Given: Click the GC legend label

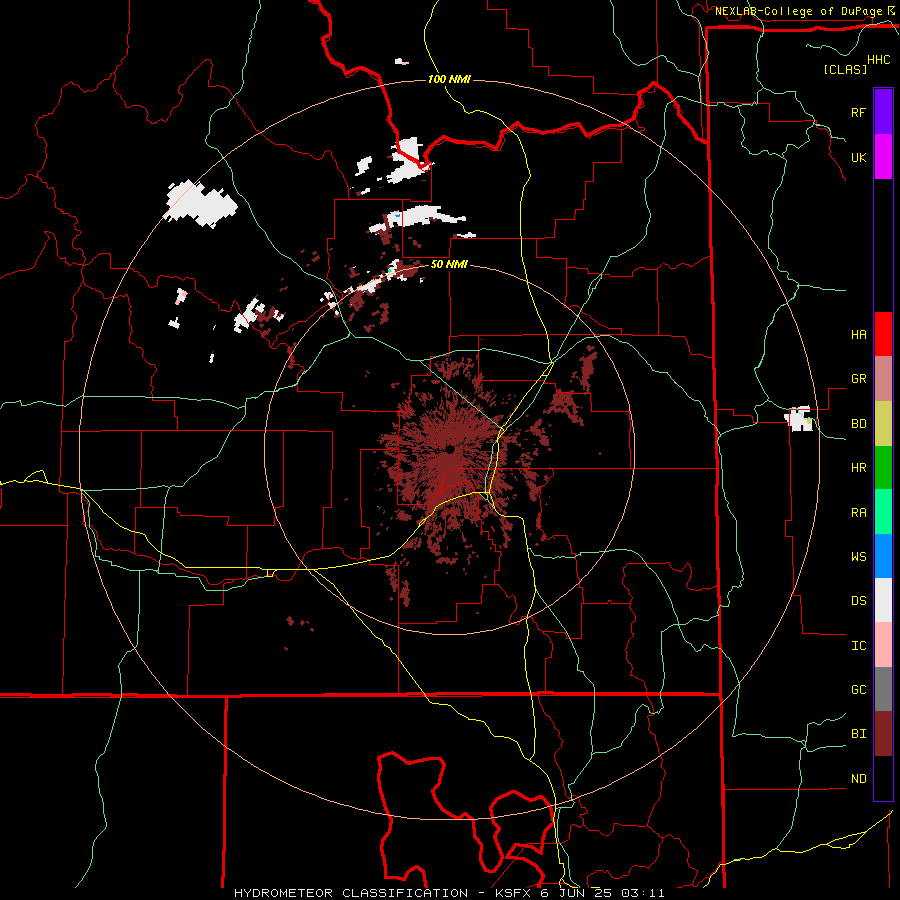Looking at the screenshot, I should point(859,690).
